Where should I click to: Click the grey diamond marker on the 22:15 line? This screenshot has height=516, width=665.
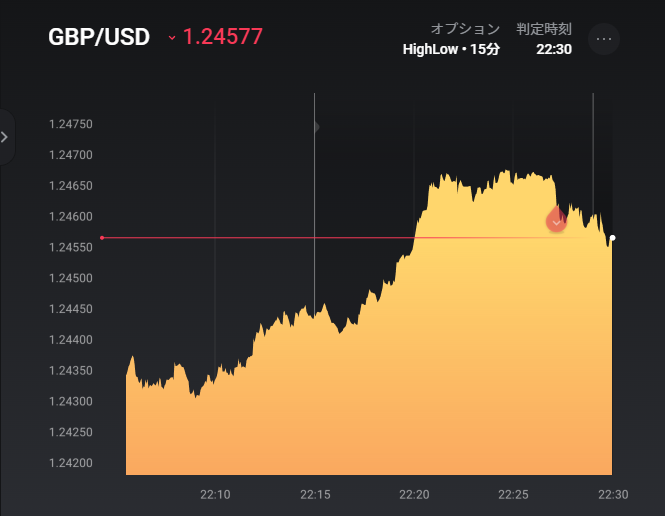point(316,127)
